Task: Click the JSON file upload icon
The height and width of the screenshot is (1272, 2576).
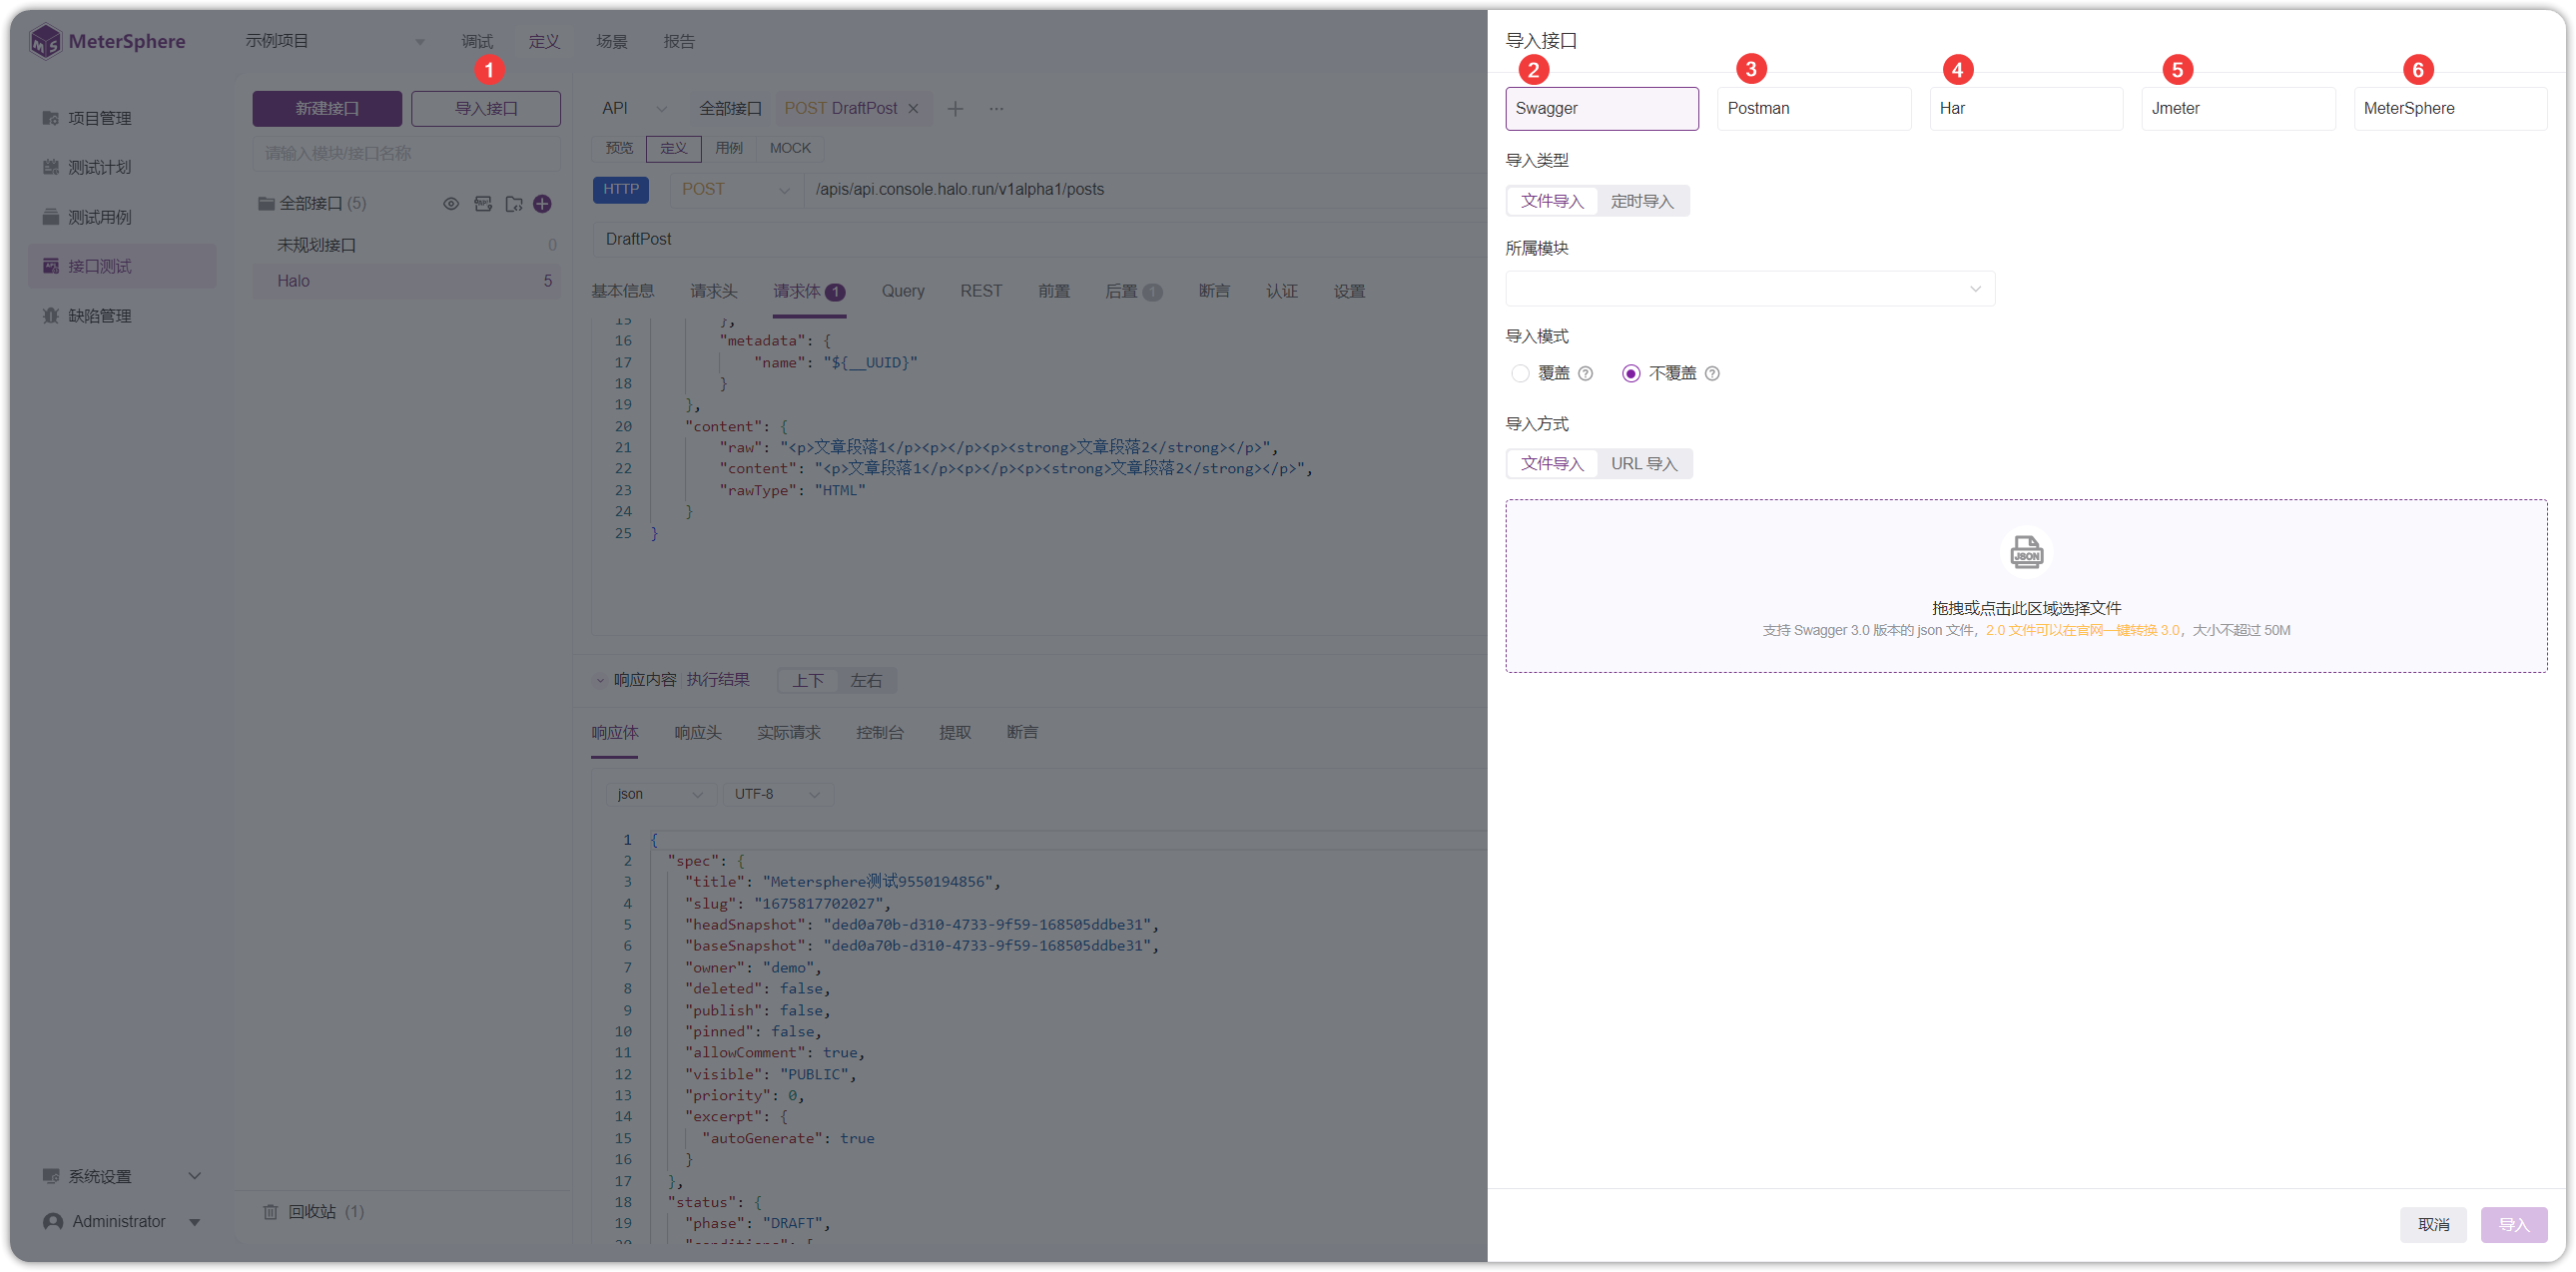Action: 2026,552
